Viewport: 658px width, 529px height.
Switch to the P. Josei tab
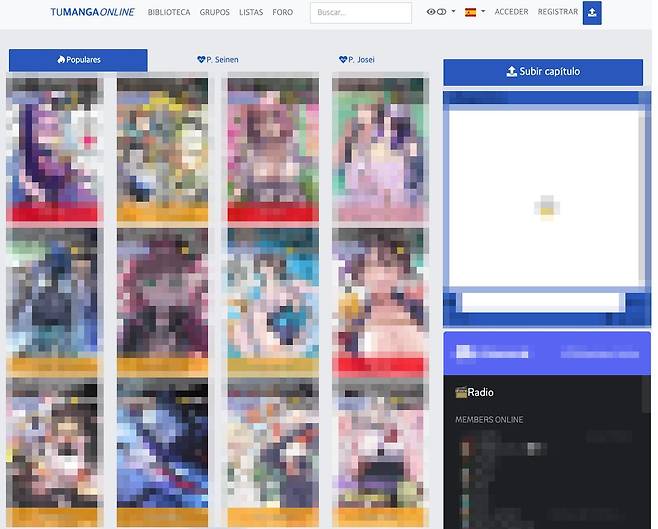[359, 60]
